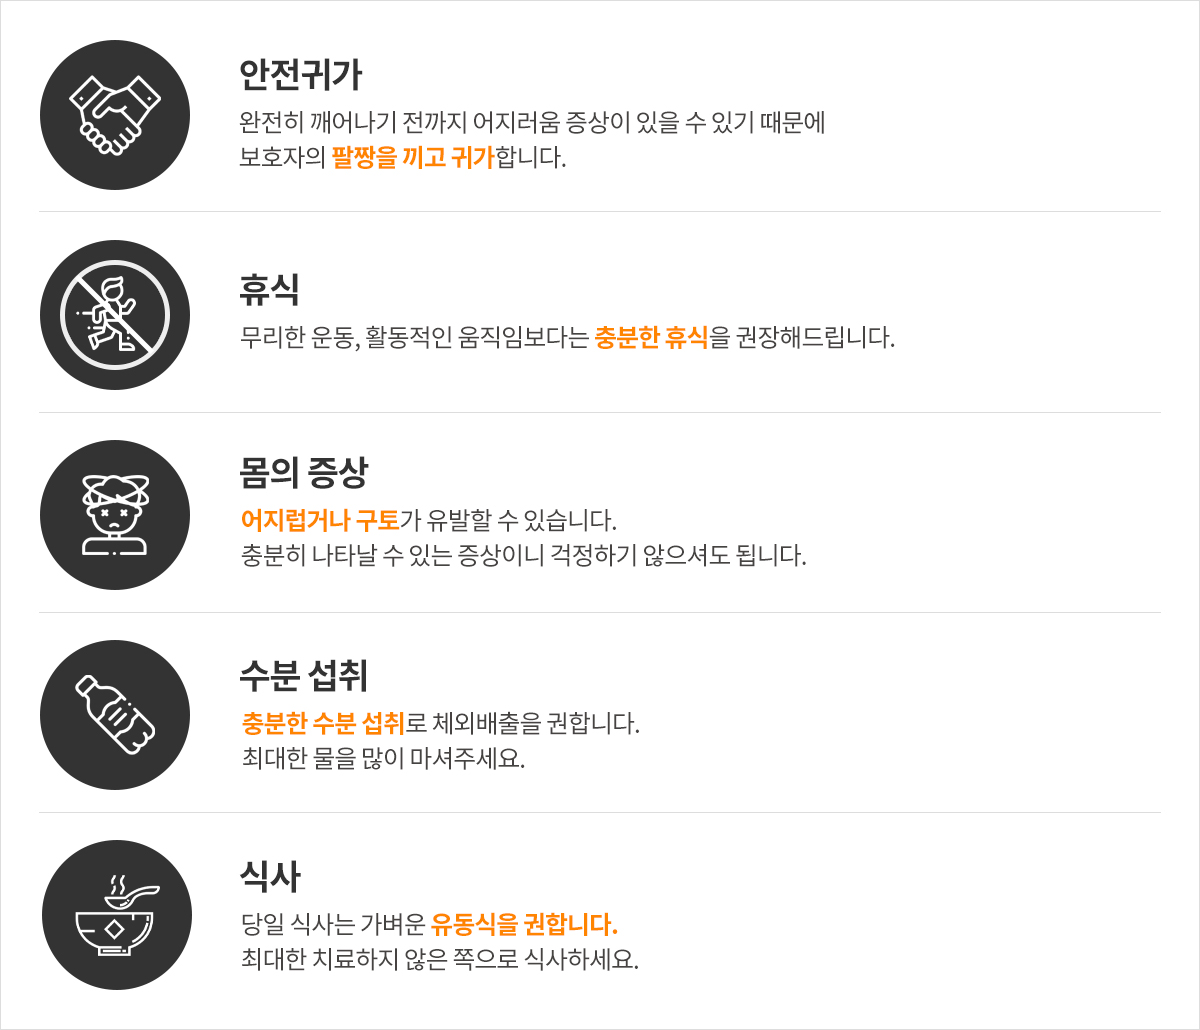Click the no-running icon for 휴식
Screen dimensions: 1200x1030
coord(115,315)
